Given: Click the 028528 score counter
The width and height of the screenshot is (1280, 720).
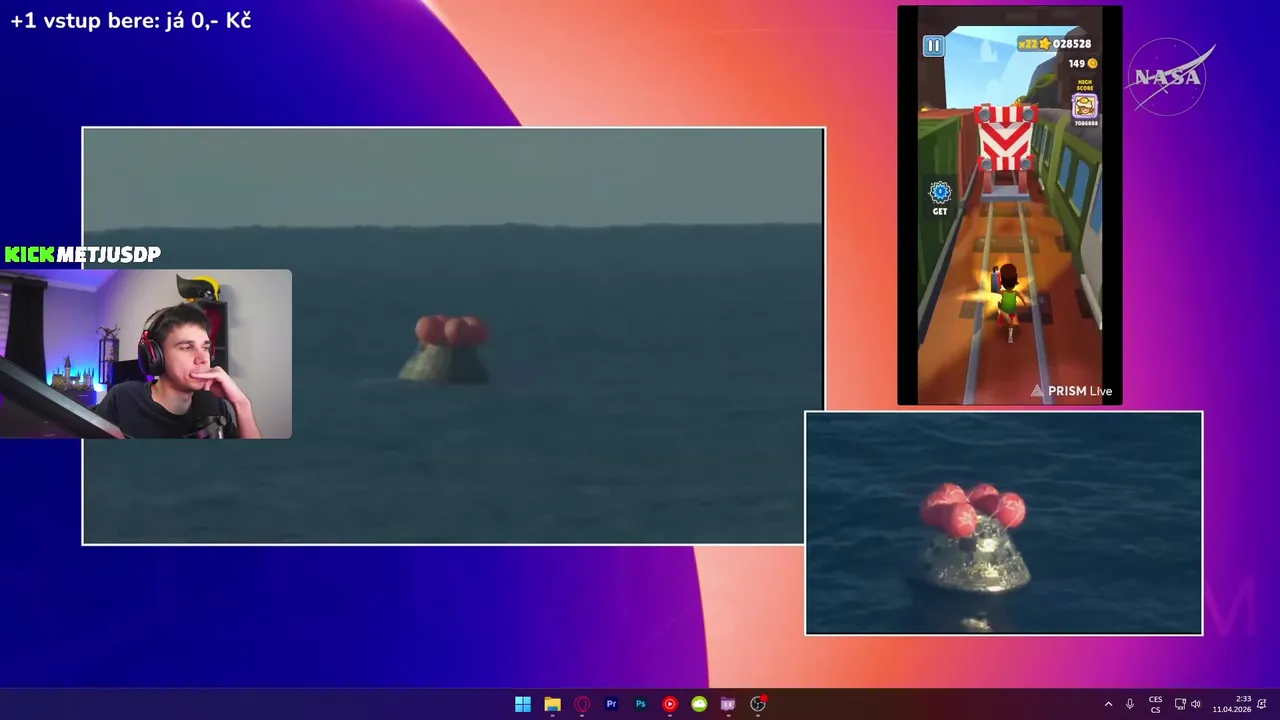Looking at the screenshot, I should click(1071, 44).
